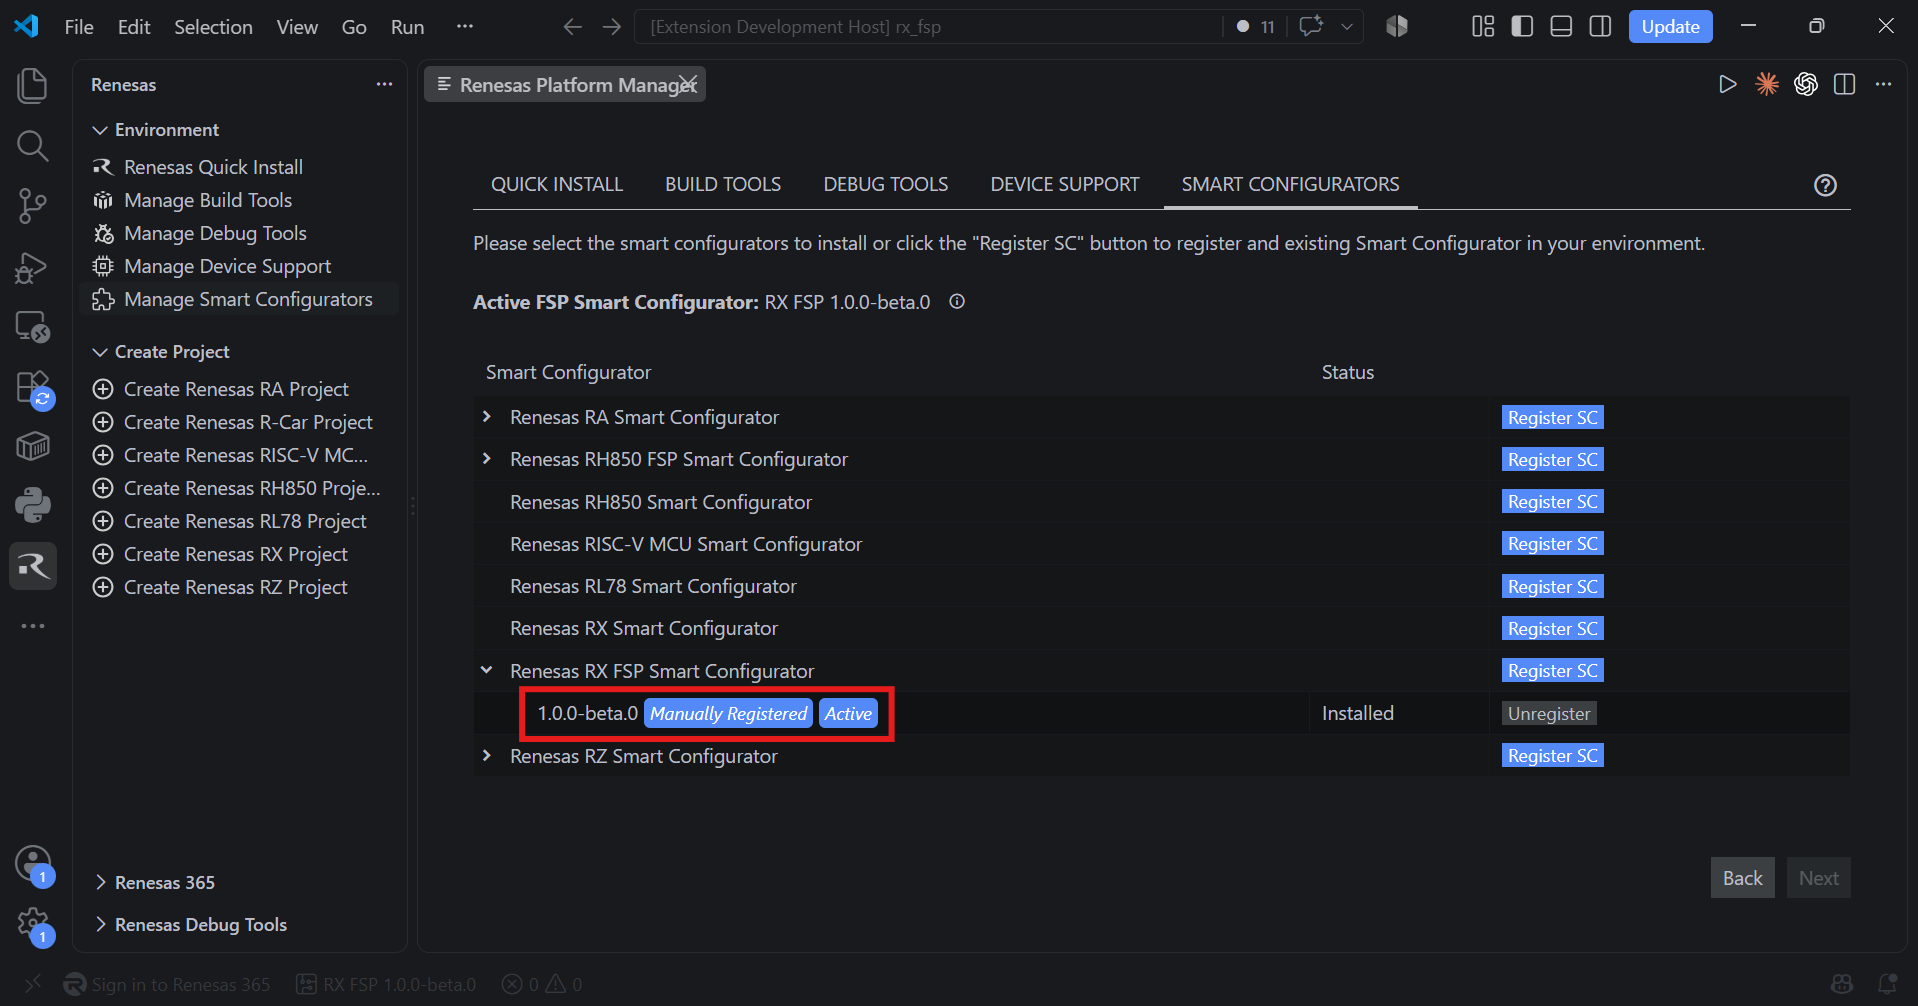The width and height of the screenshot is (1918, 1006).
Task: Open Manage Build Tools
Action: click(208, 200)
